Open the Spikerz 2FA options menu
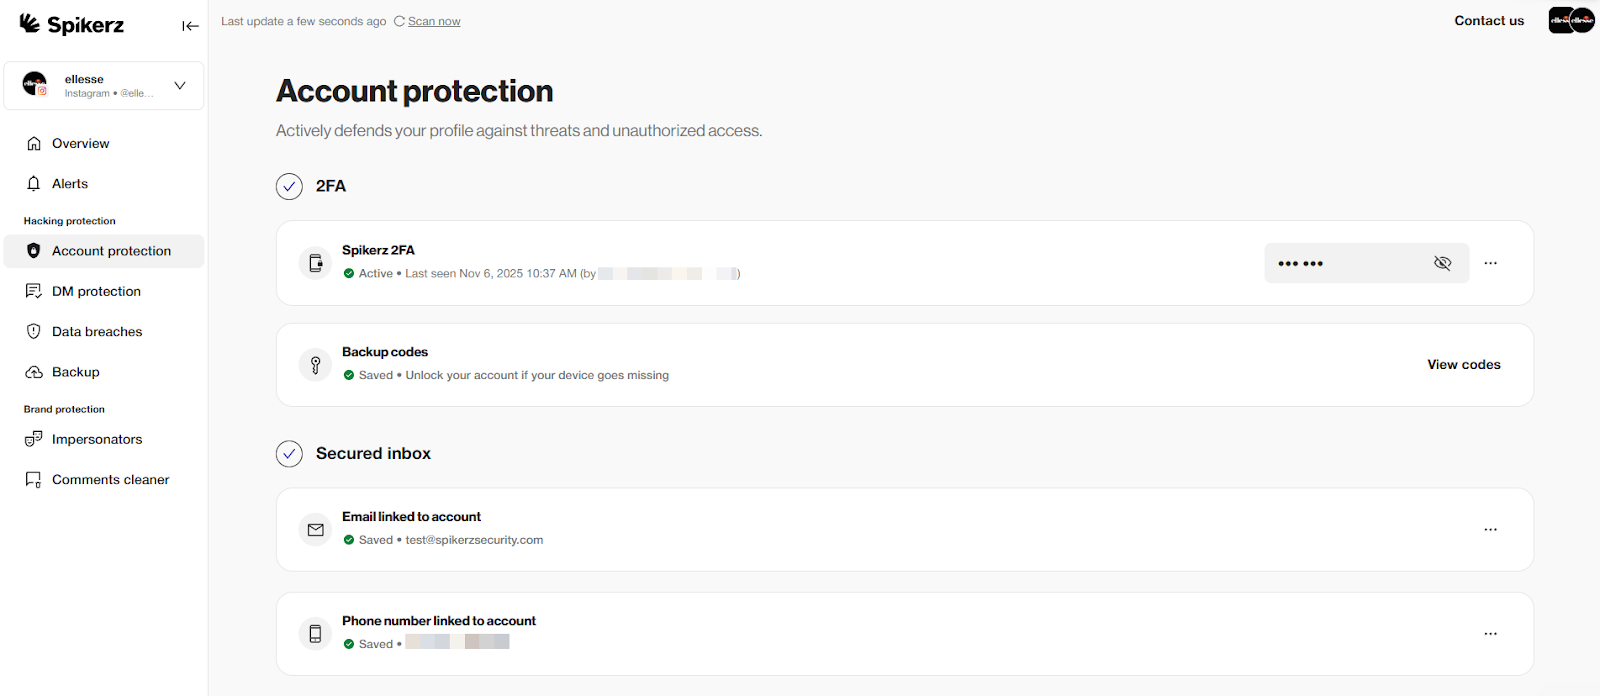1600x696 pixels. [1491, 263]
